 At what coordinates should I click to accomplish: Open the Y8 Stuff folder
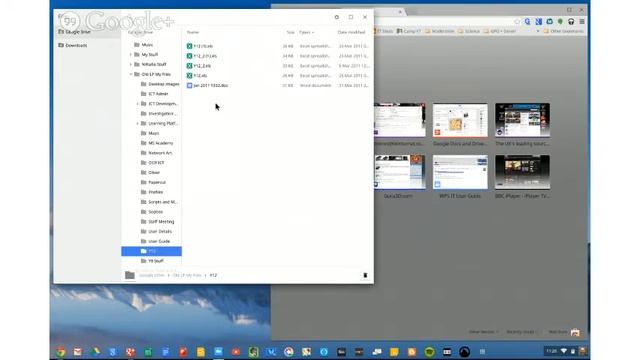(152, 261)
